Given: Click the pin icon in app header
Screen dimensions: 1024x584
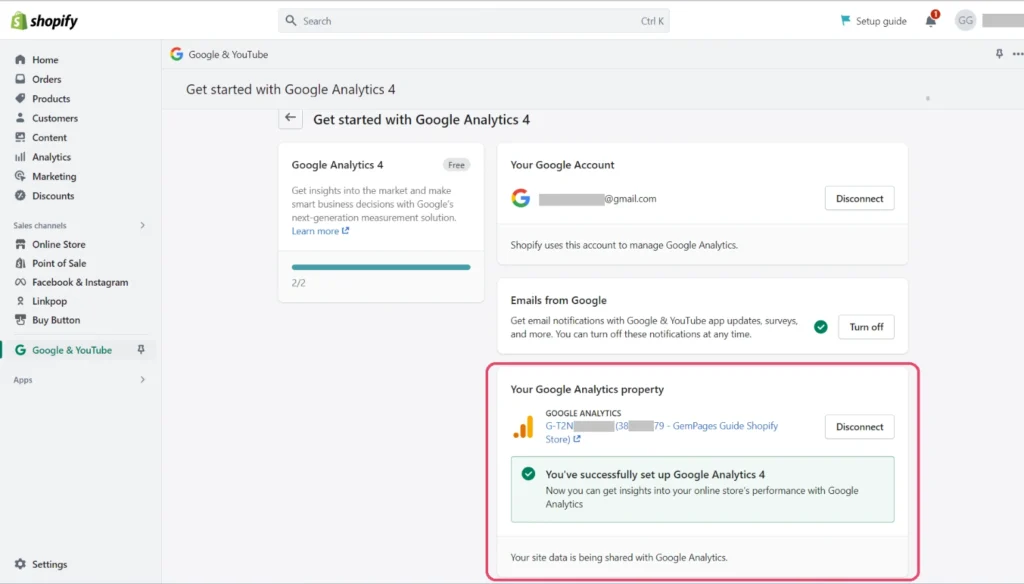Looking at the screenshot, I should click(999, 54).
